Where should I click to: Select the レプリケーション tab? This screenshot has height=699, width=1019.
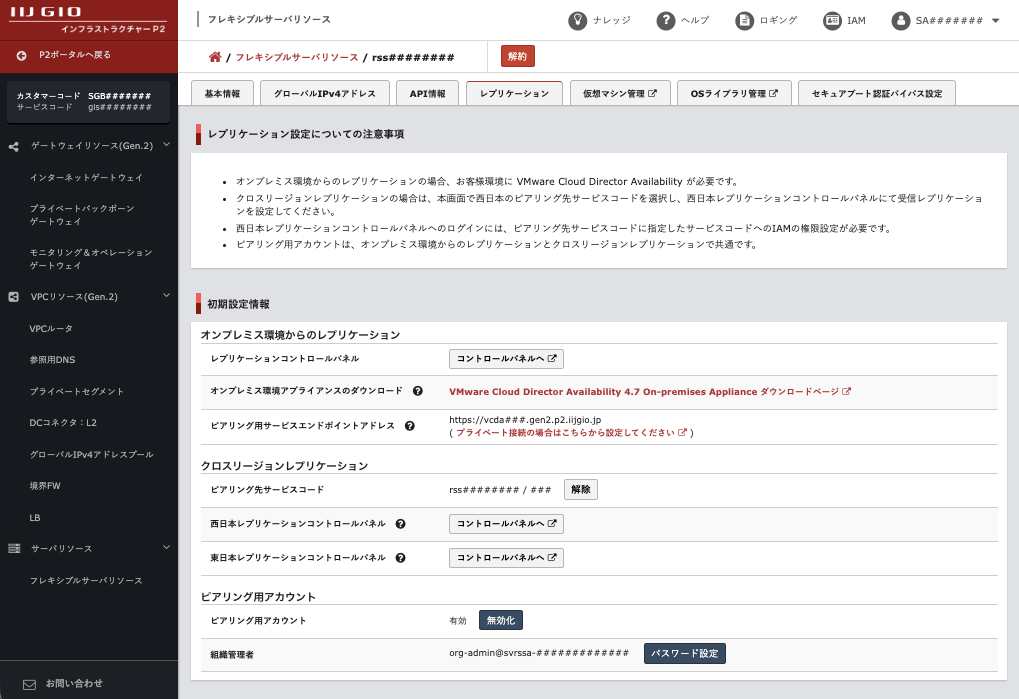[x=514, y=94]
